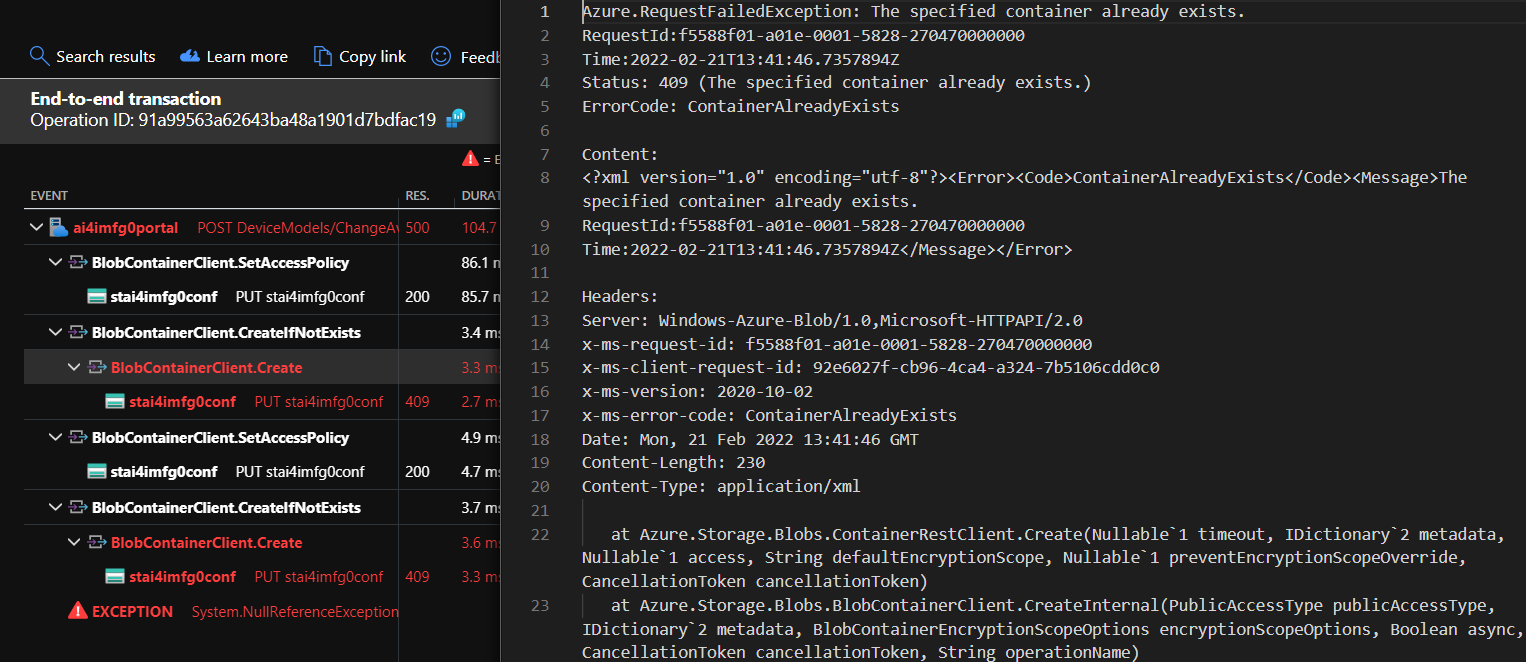This screenshot has height=662, width=1526.
Task: Click the Content: line in the viewer
Action: point(620,154)
